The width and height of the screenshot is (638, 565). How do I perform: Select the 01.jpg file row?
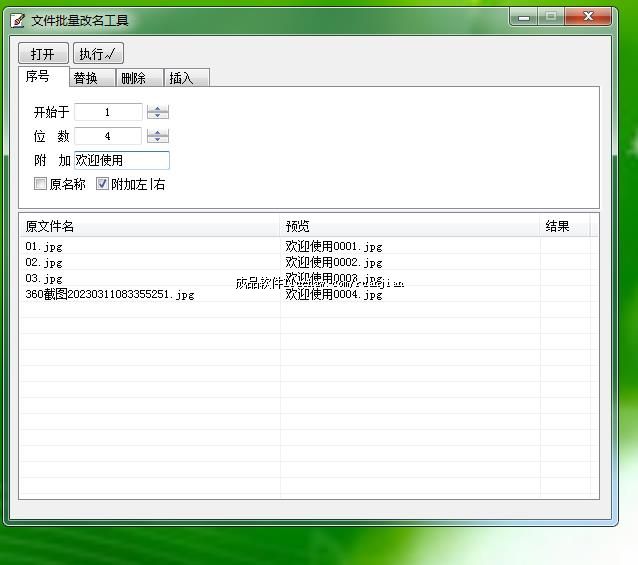pyautogui.click(x=309, y=246)
